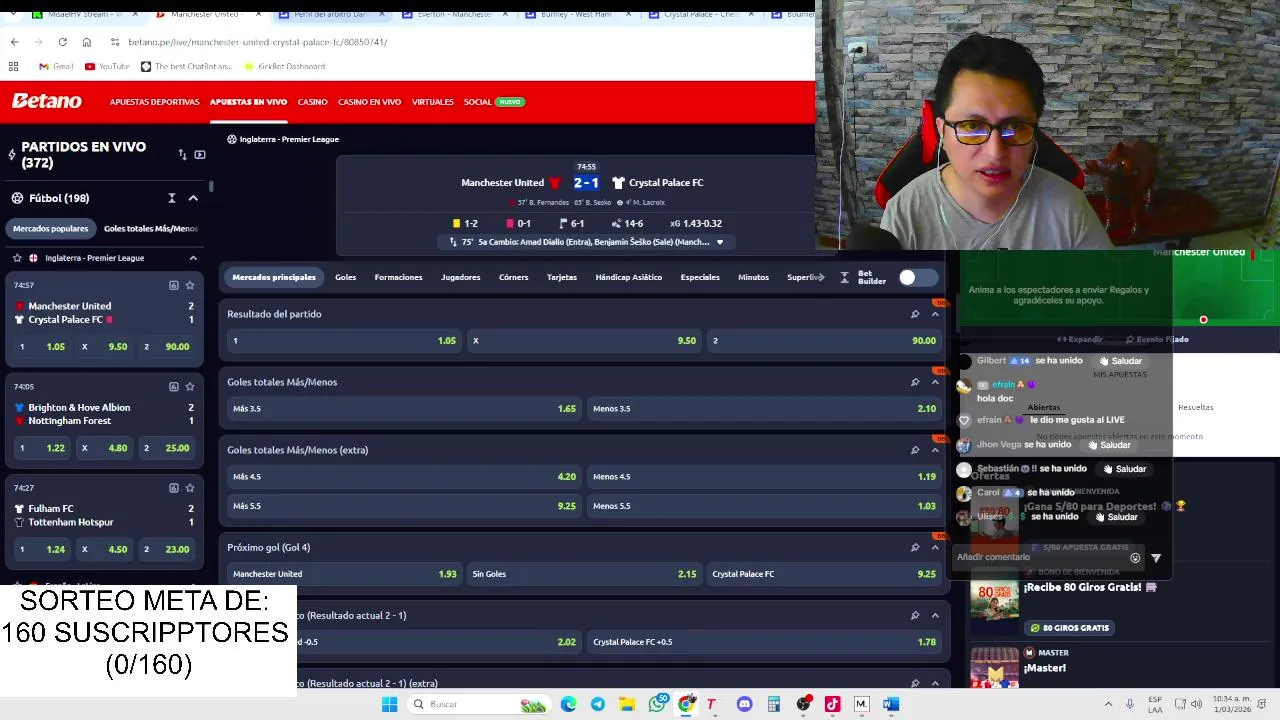Click the hourglass filter icon in the Fútbol row
Viewport: 1280px width, 720px height.
click(172, 198)
